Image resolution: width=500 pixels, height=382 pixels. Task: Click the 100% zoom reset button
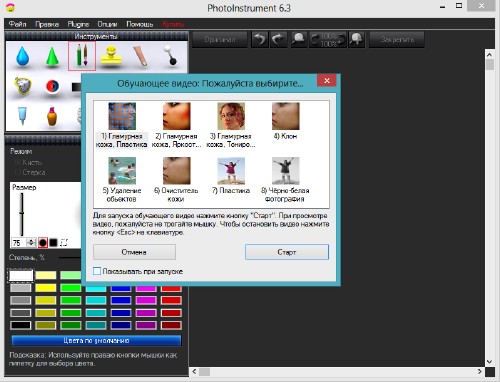pos(328,40)
